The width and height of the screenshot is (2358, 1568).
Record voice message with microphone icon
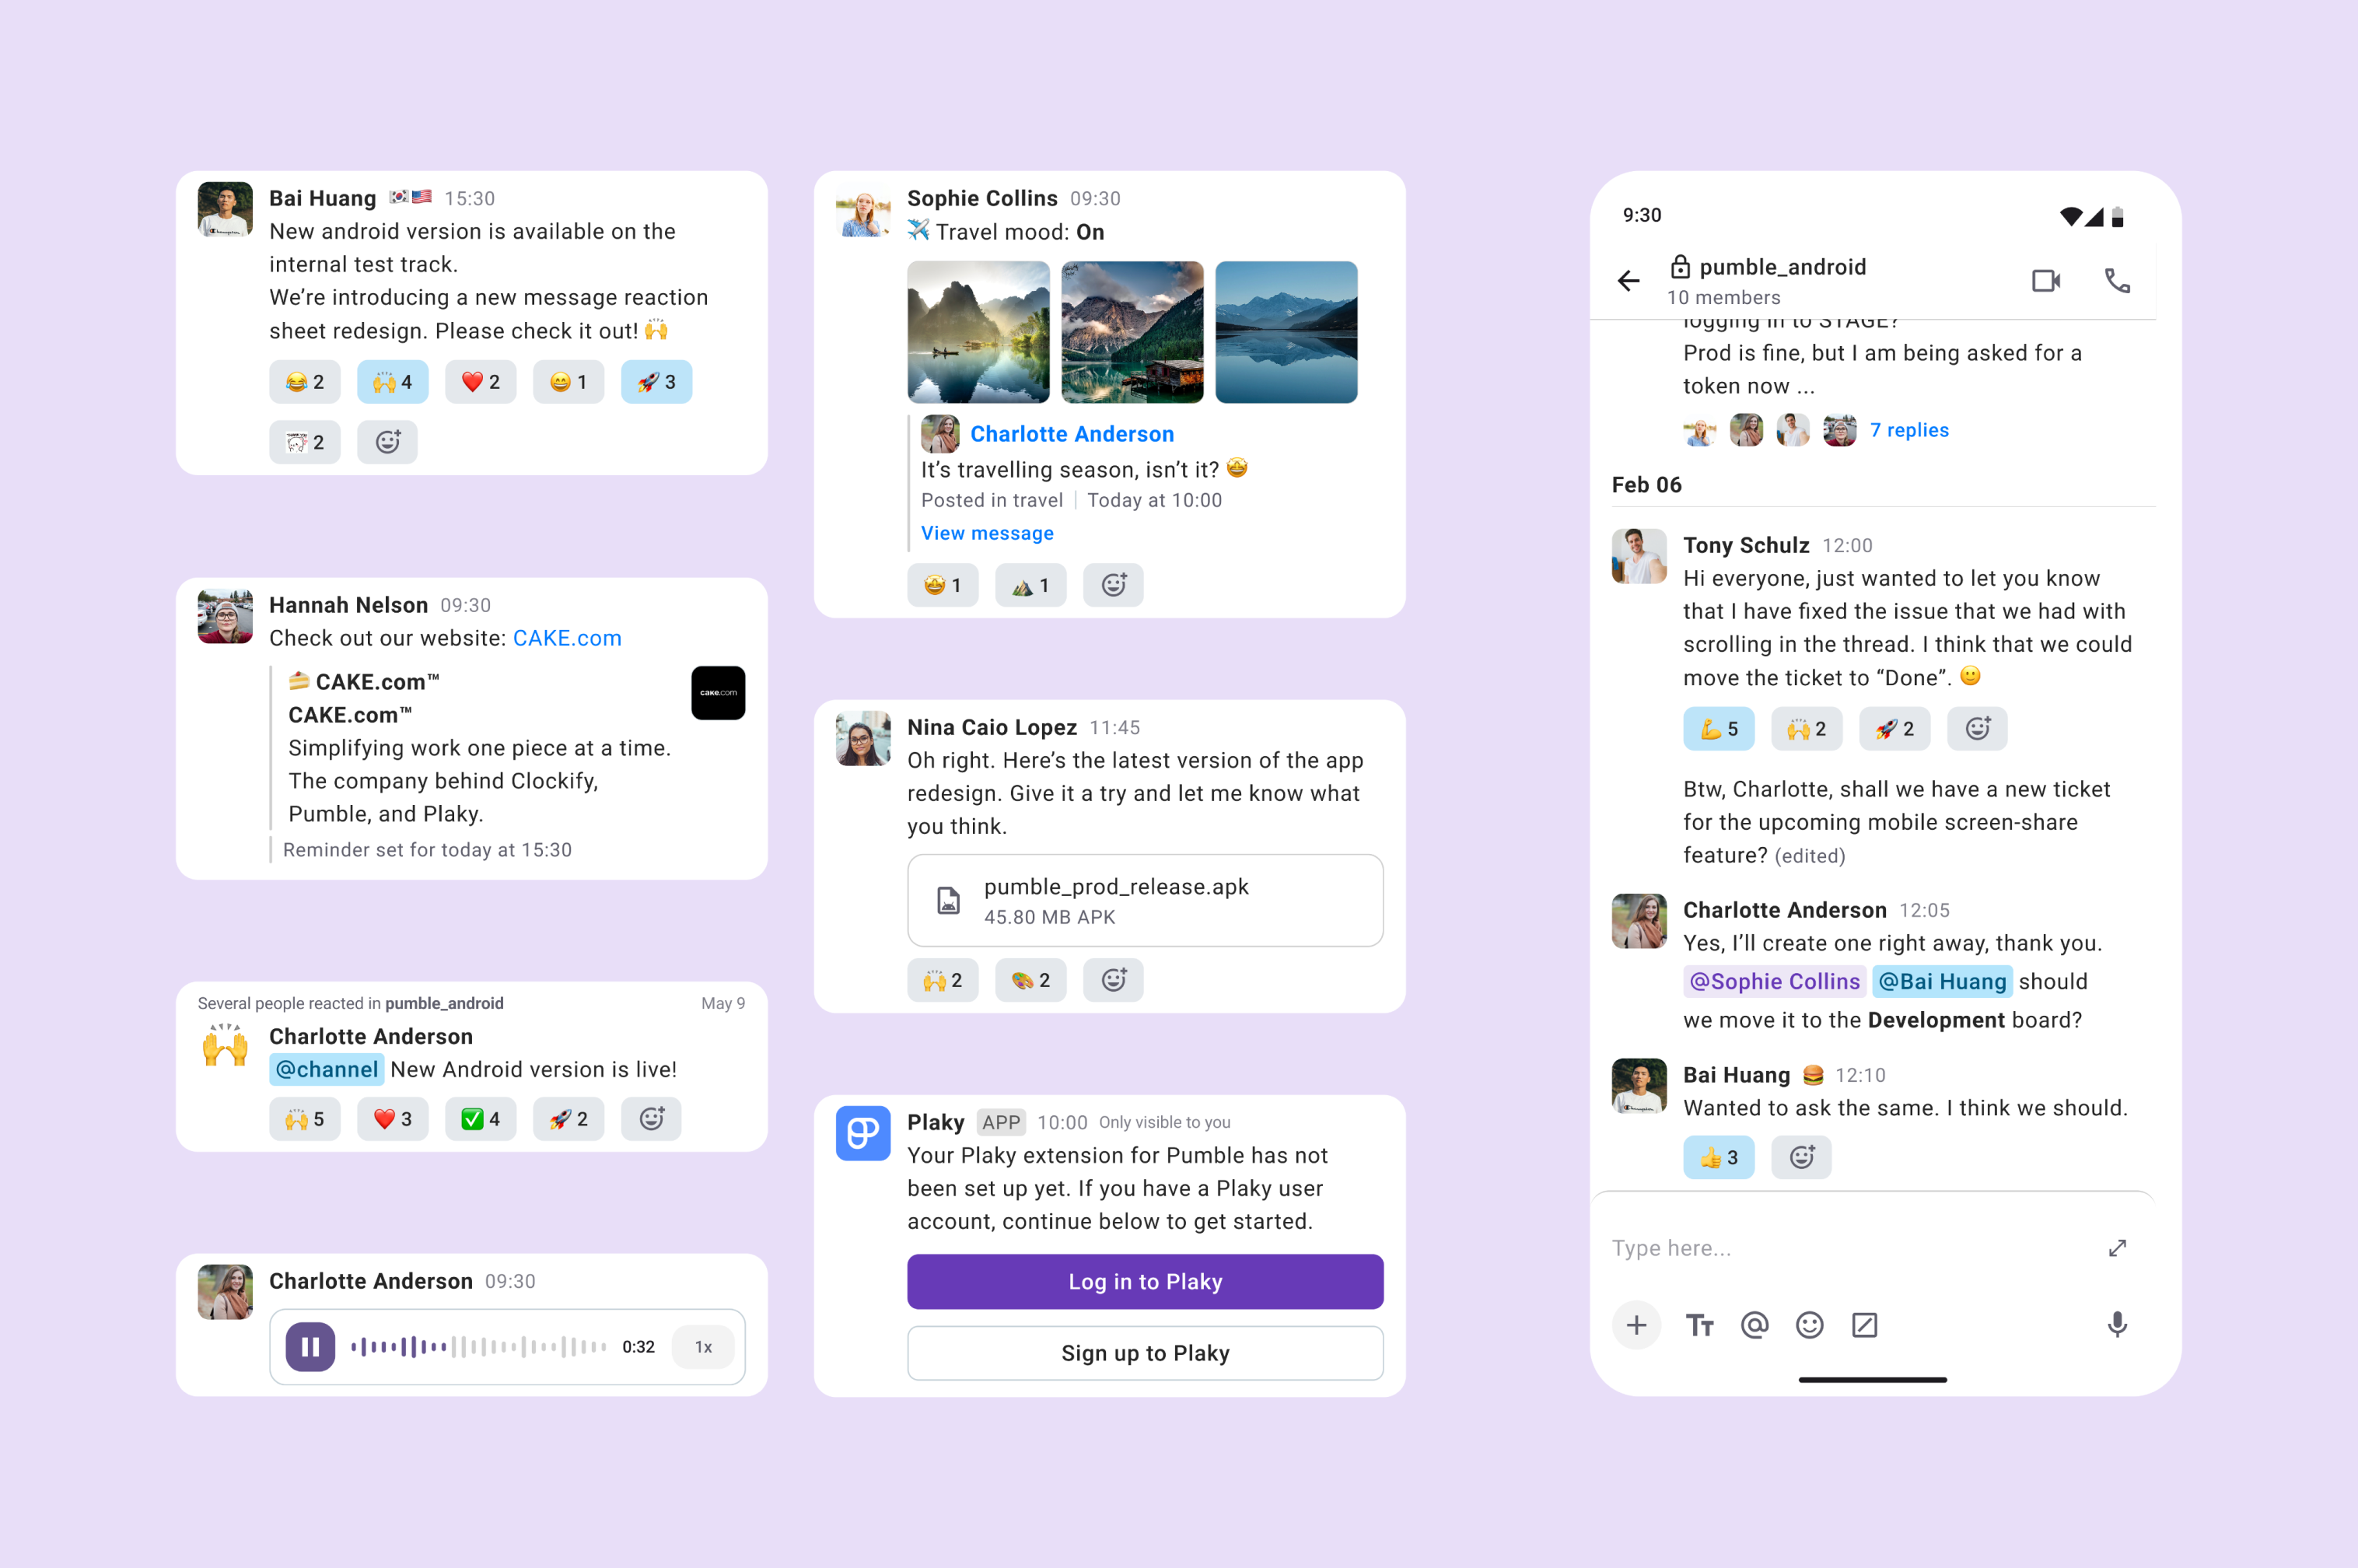pyautogui.click(x=2117, y=1325)
